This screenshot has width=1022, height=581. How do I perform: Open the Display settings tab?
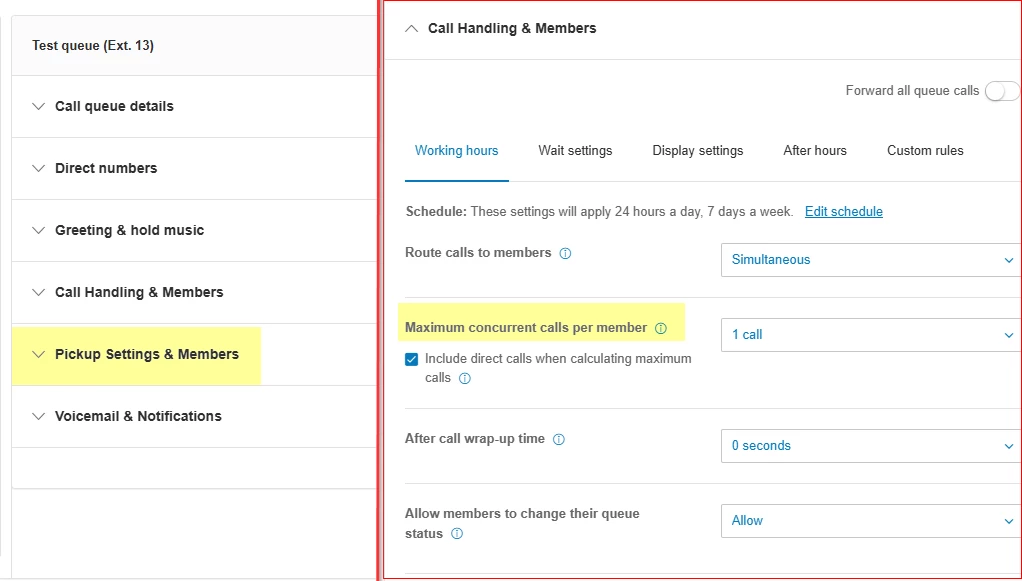click(698, 151)
